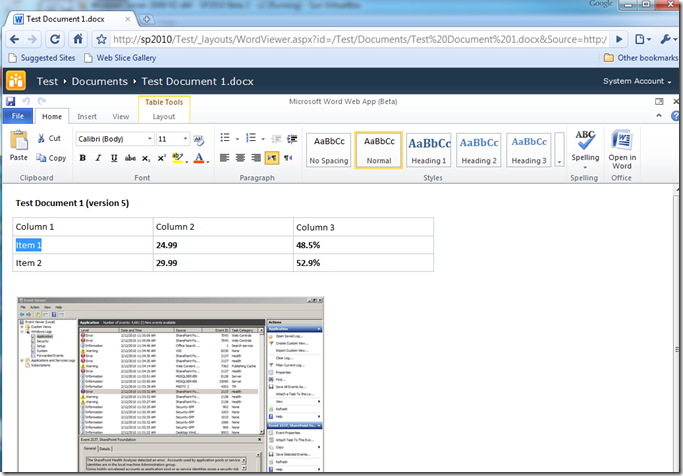
Task: Click the Save icon in quick access toolbar
Action: pyautogui.click(x=10, y=101)
